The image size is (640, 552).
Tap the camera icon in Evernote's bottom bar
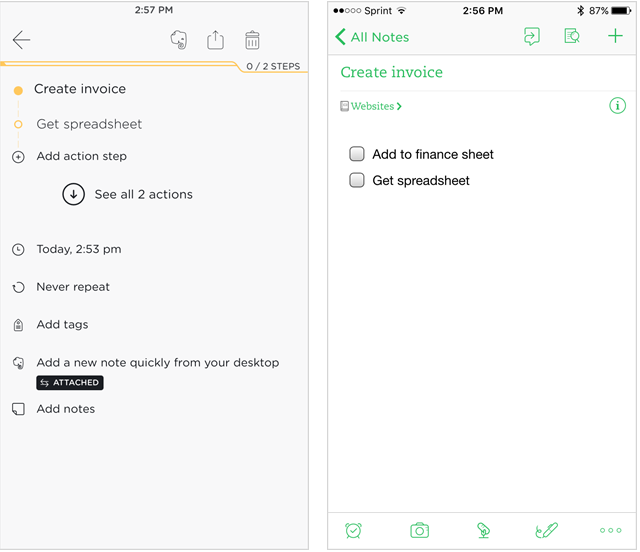coord(419,530)
